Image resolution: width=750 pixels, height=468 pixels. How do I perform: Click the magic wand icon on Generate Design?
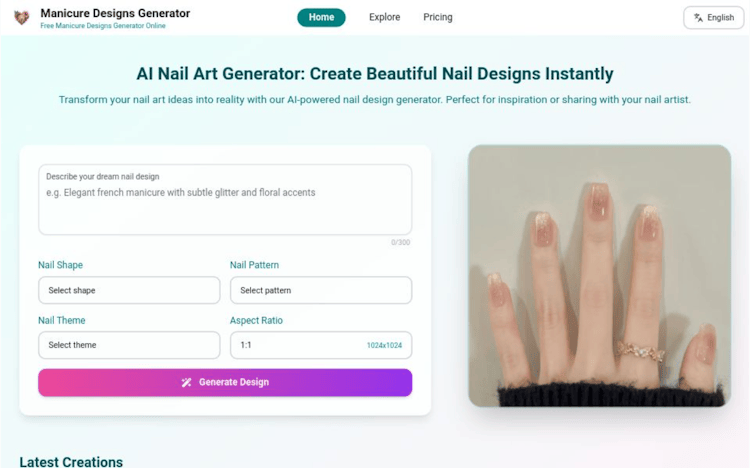(186, 382)
